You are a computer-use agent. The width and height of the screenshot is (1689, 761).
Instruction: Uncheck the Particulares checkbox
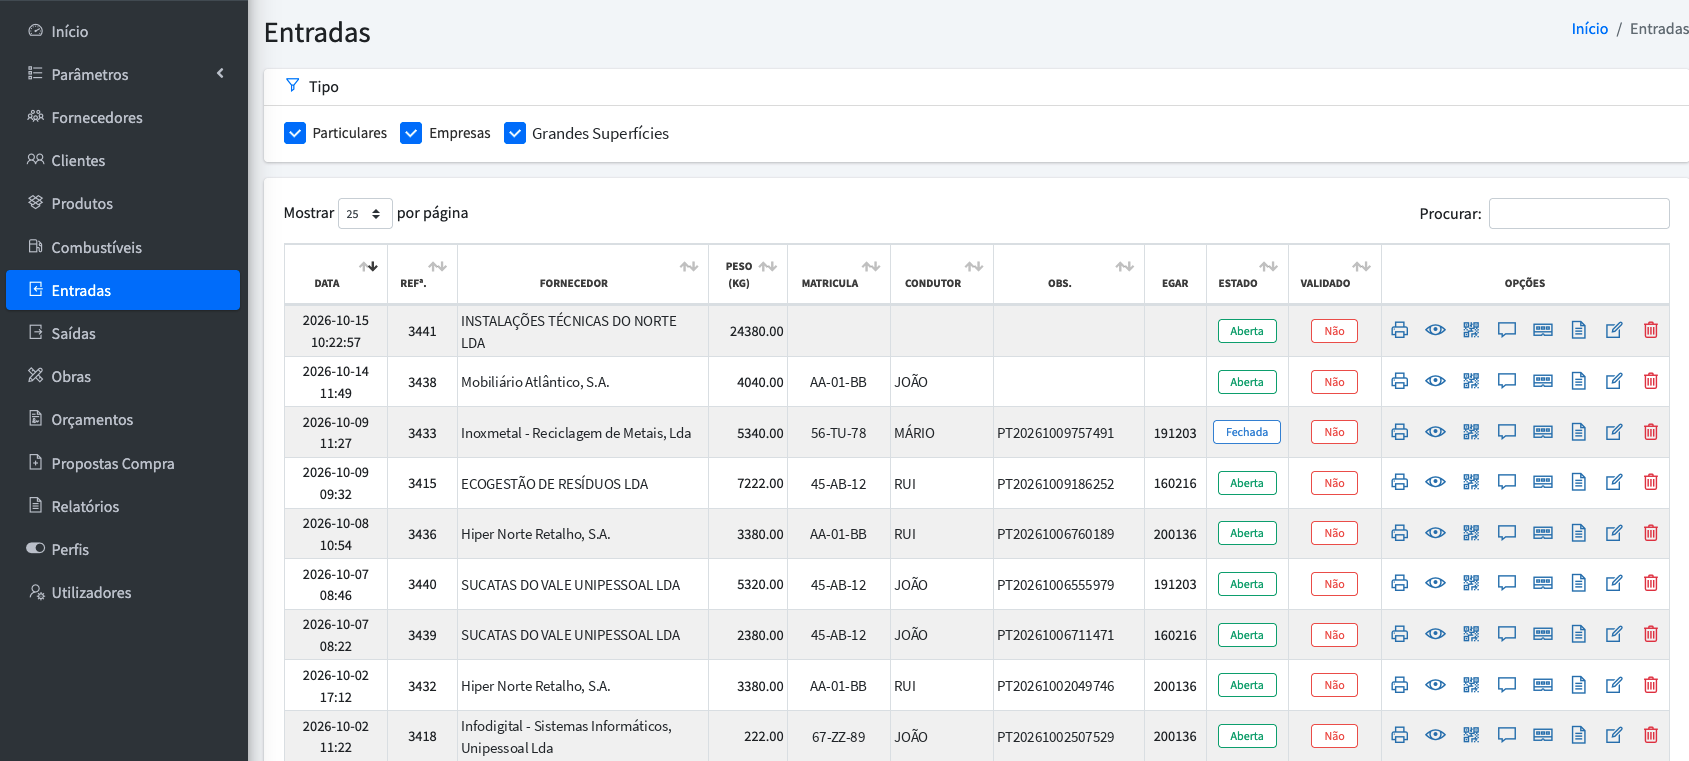[x=295, y=133]
